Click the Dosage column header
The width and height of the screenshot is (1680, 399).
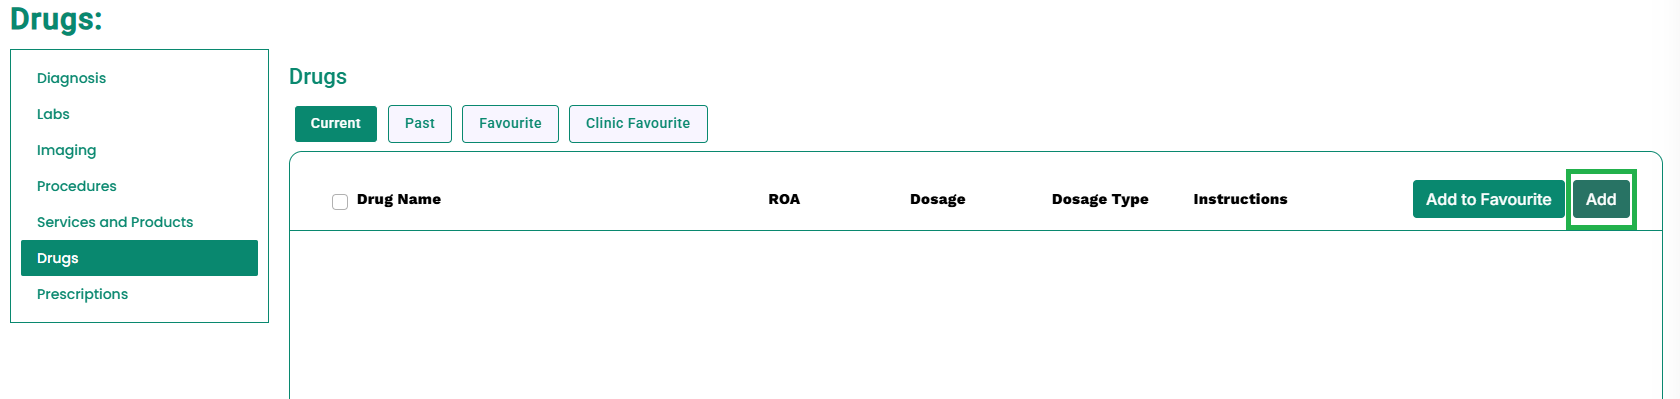pos(938,199)
